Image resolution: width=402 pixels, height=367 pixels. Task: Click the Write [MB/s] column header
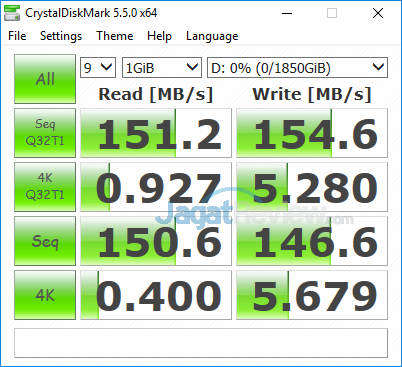[x=312, y=94]
